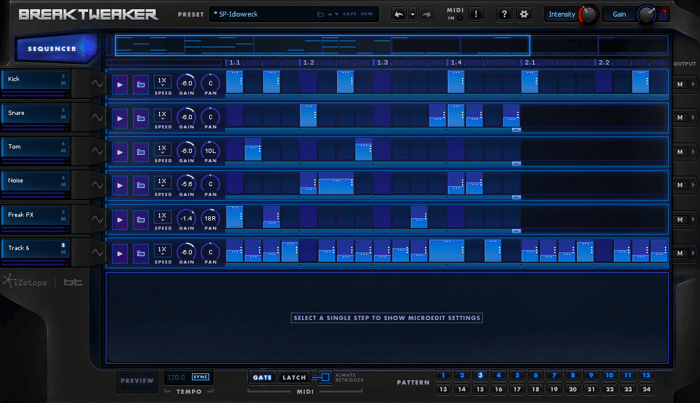Viewport: 700px width, 403px height.
Task: Click preset NEW button
Action: [367, 14]
